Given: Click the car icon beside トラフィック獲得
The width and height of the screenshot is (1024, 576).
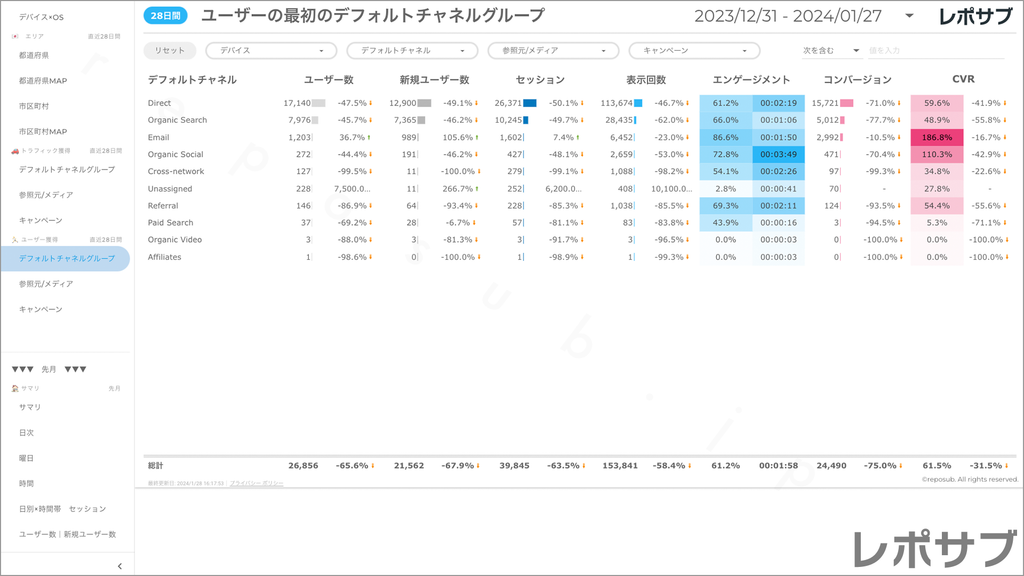Looking at the screenshot, I should point(14,150).
